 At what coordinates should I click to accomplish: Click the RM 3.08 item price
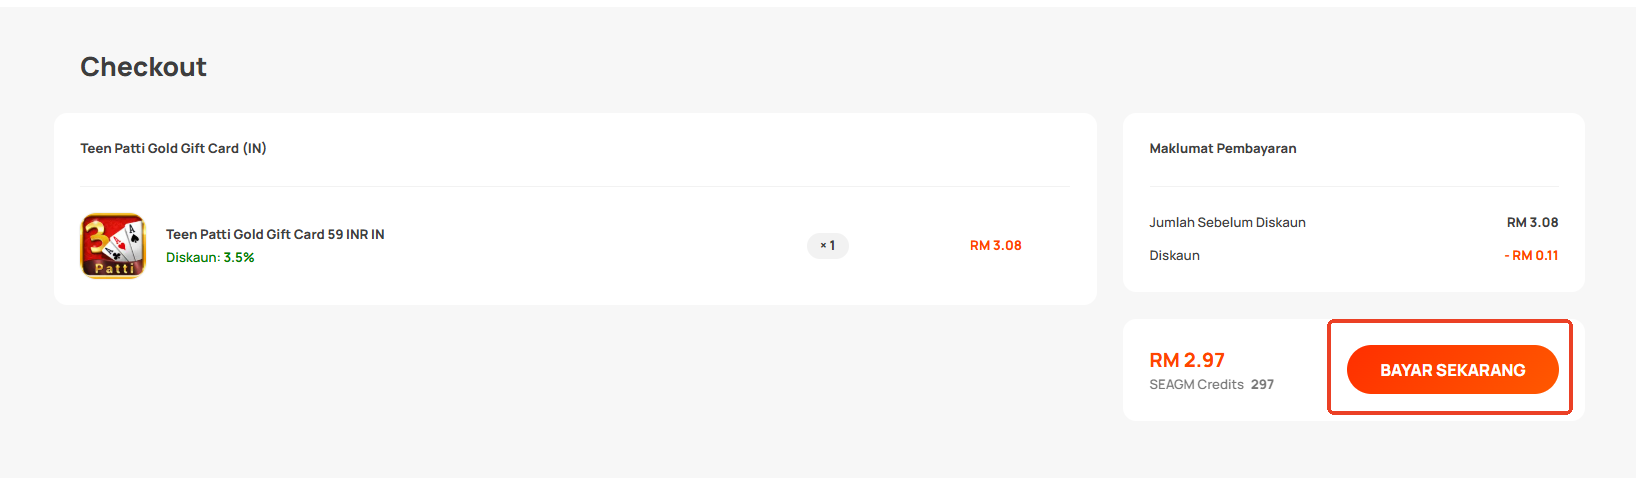pyautogui.click(x=996, y=245)
